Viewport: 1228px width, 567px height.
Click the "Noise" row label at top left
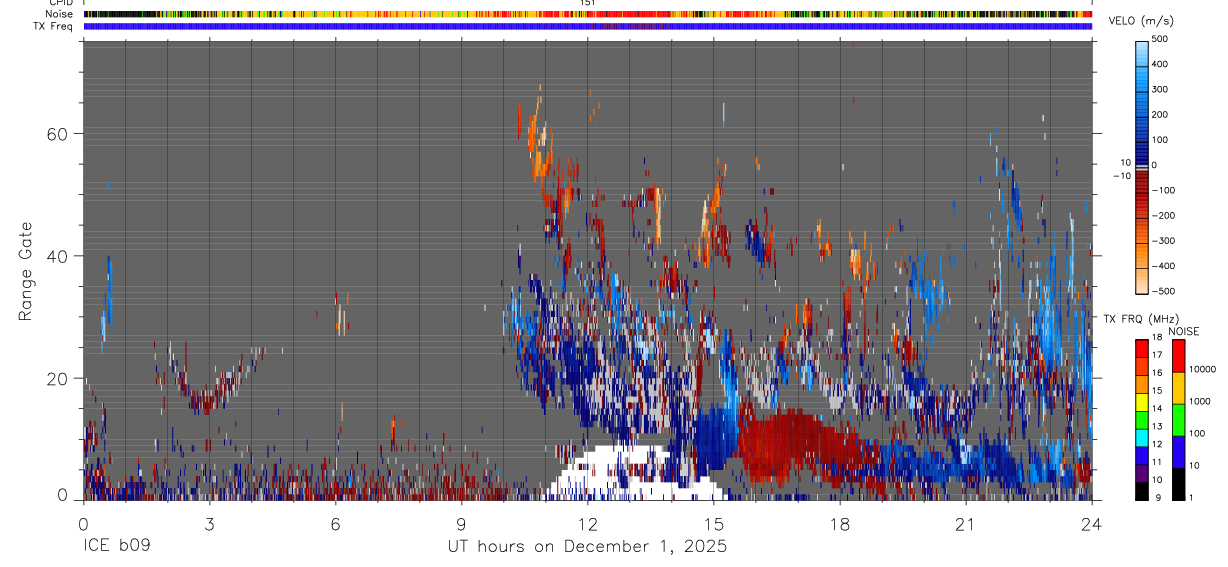coord(59,14)
